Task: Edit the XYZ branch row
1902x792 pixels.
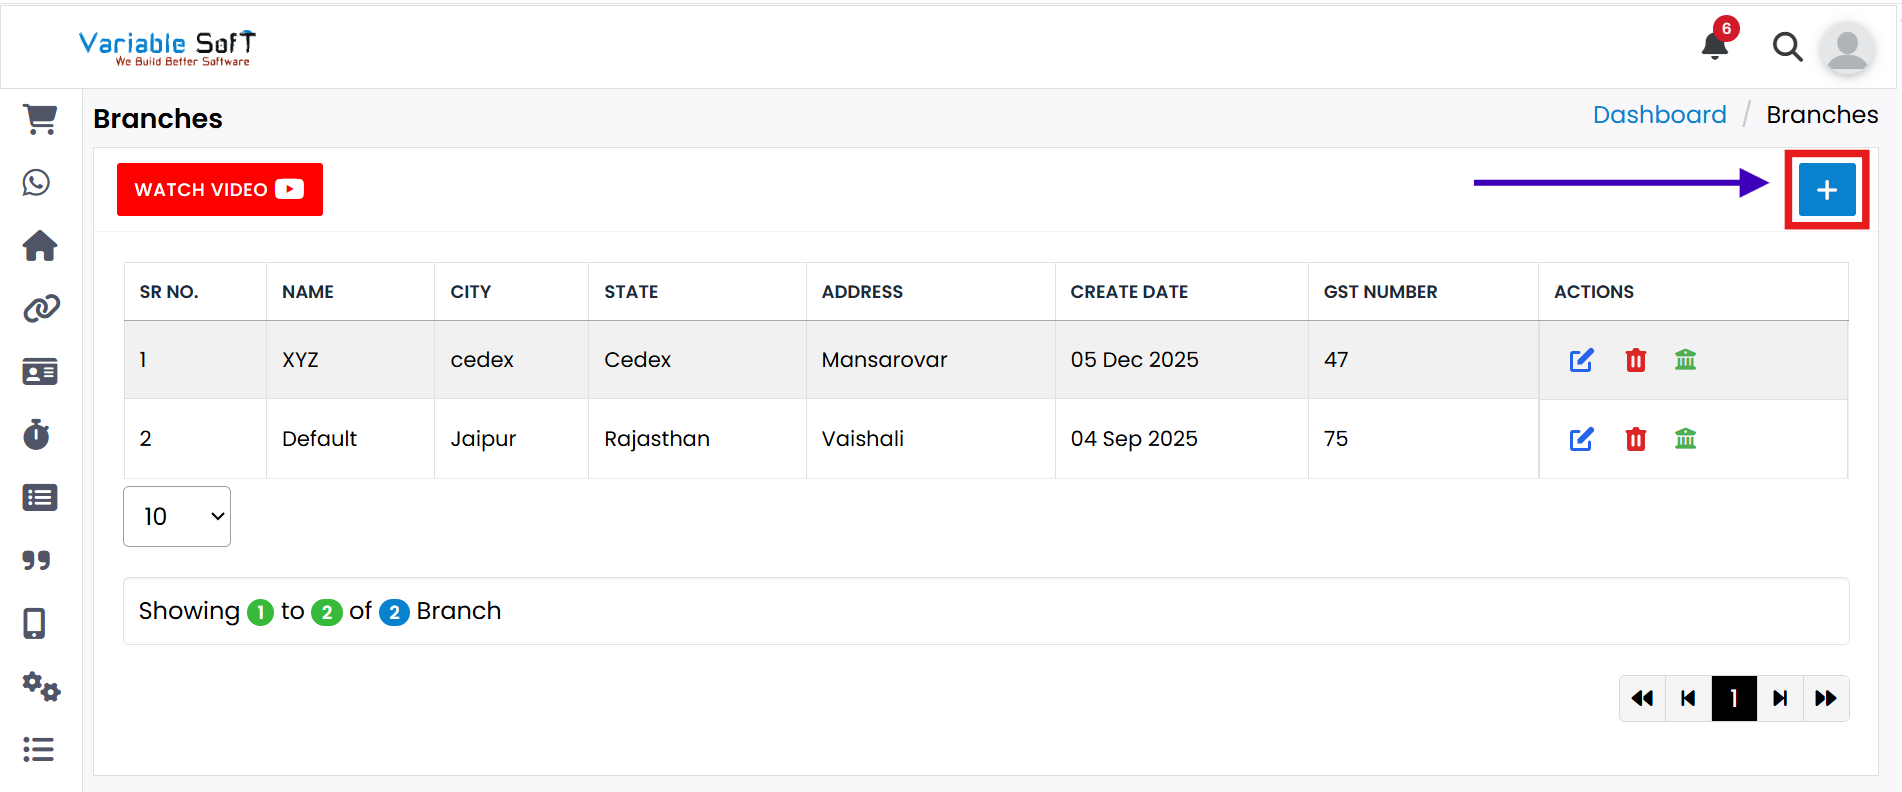Action: click(1581, 360)
